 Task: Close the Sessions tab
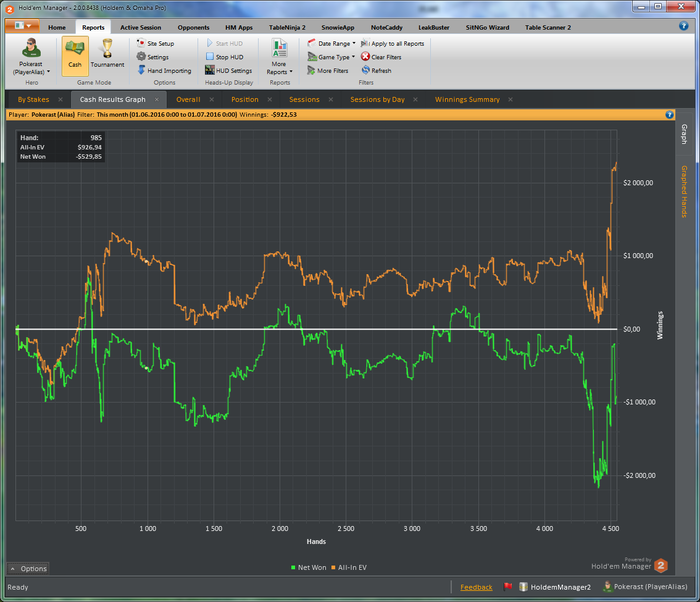point(331,99)
